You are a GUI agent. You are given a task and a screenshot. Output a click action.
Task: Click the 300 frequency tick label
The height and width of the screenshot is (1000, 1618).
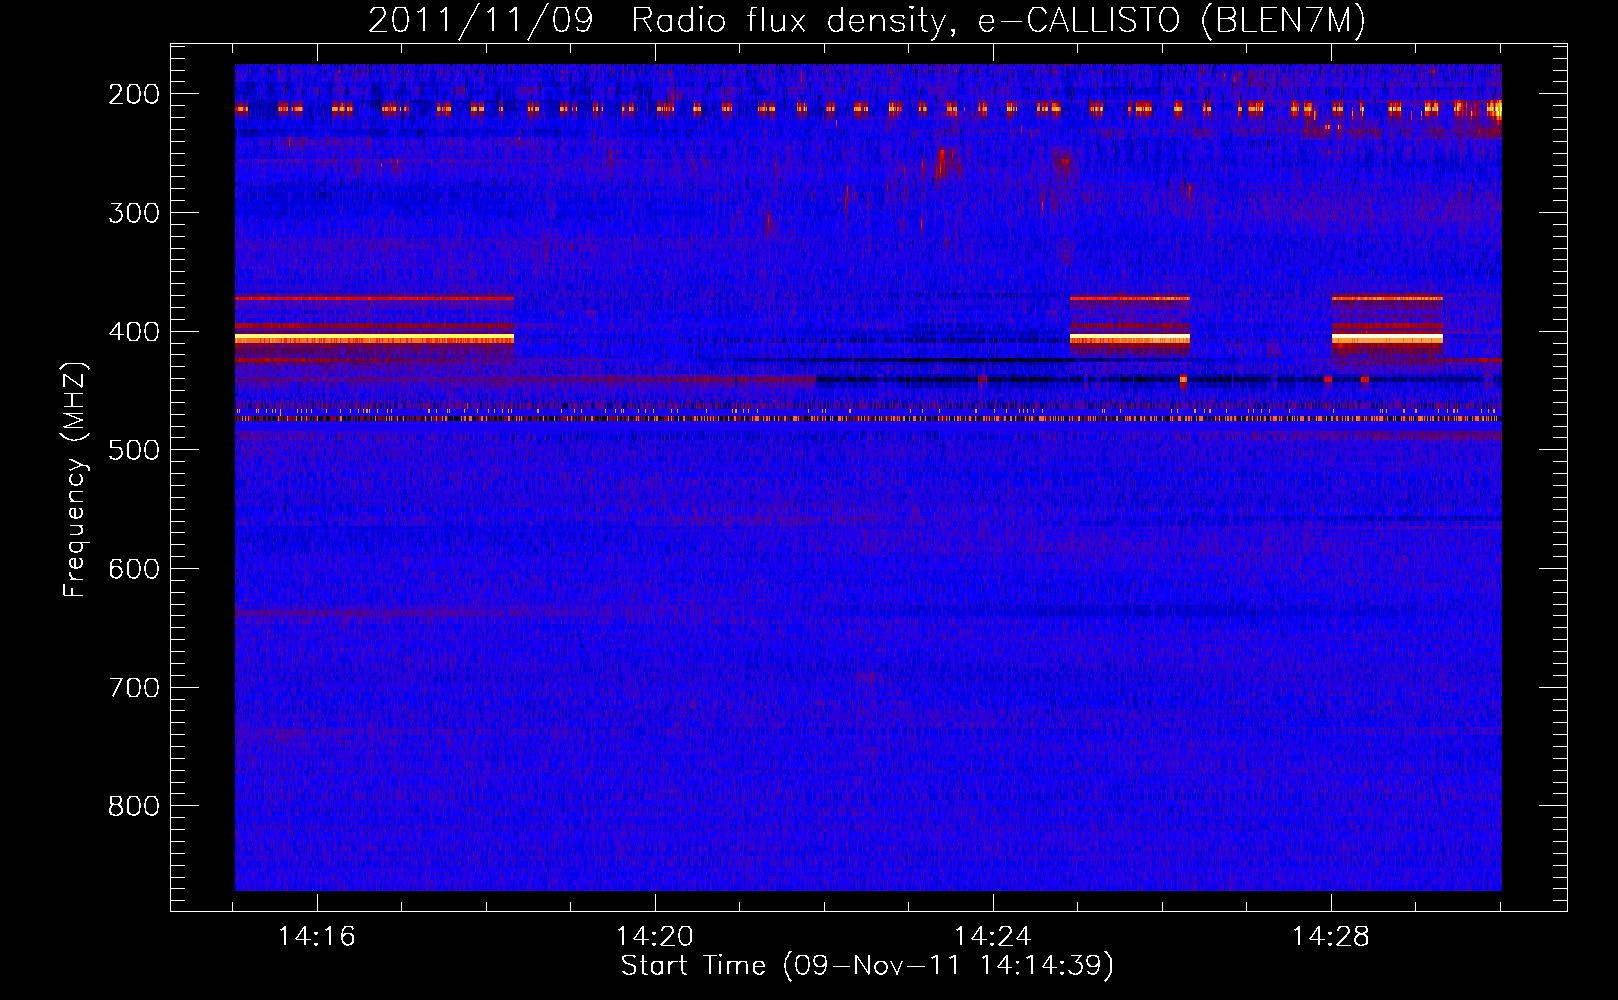134,213
